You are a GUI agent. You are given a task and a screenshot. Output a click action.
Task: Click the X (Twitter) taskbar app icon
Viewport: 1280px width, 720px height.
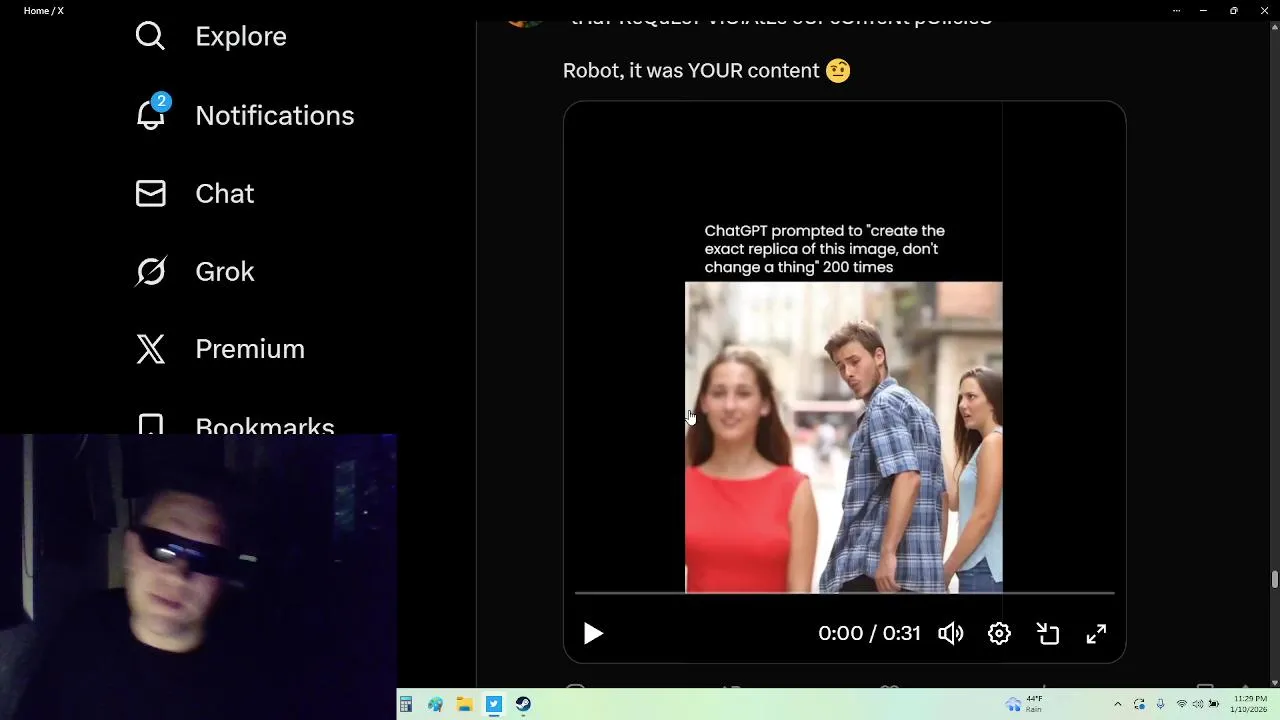point(494,705)
